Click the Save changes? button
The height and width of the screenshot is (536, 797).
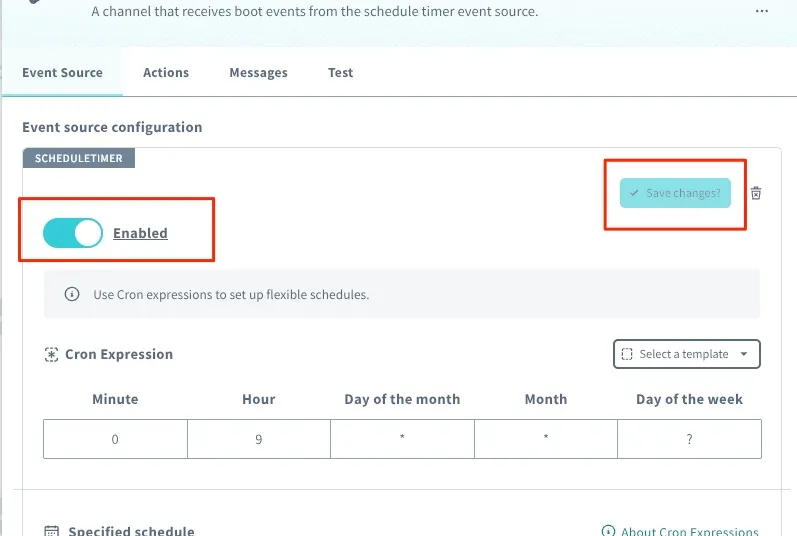click(675, 193)
